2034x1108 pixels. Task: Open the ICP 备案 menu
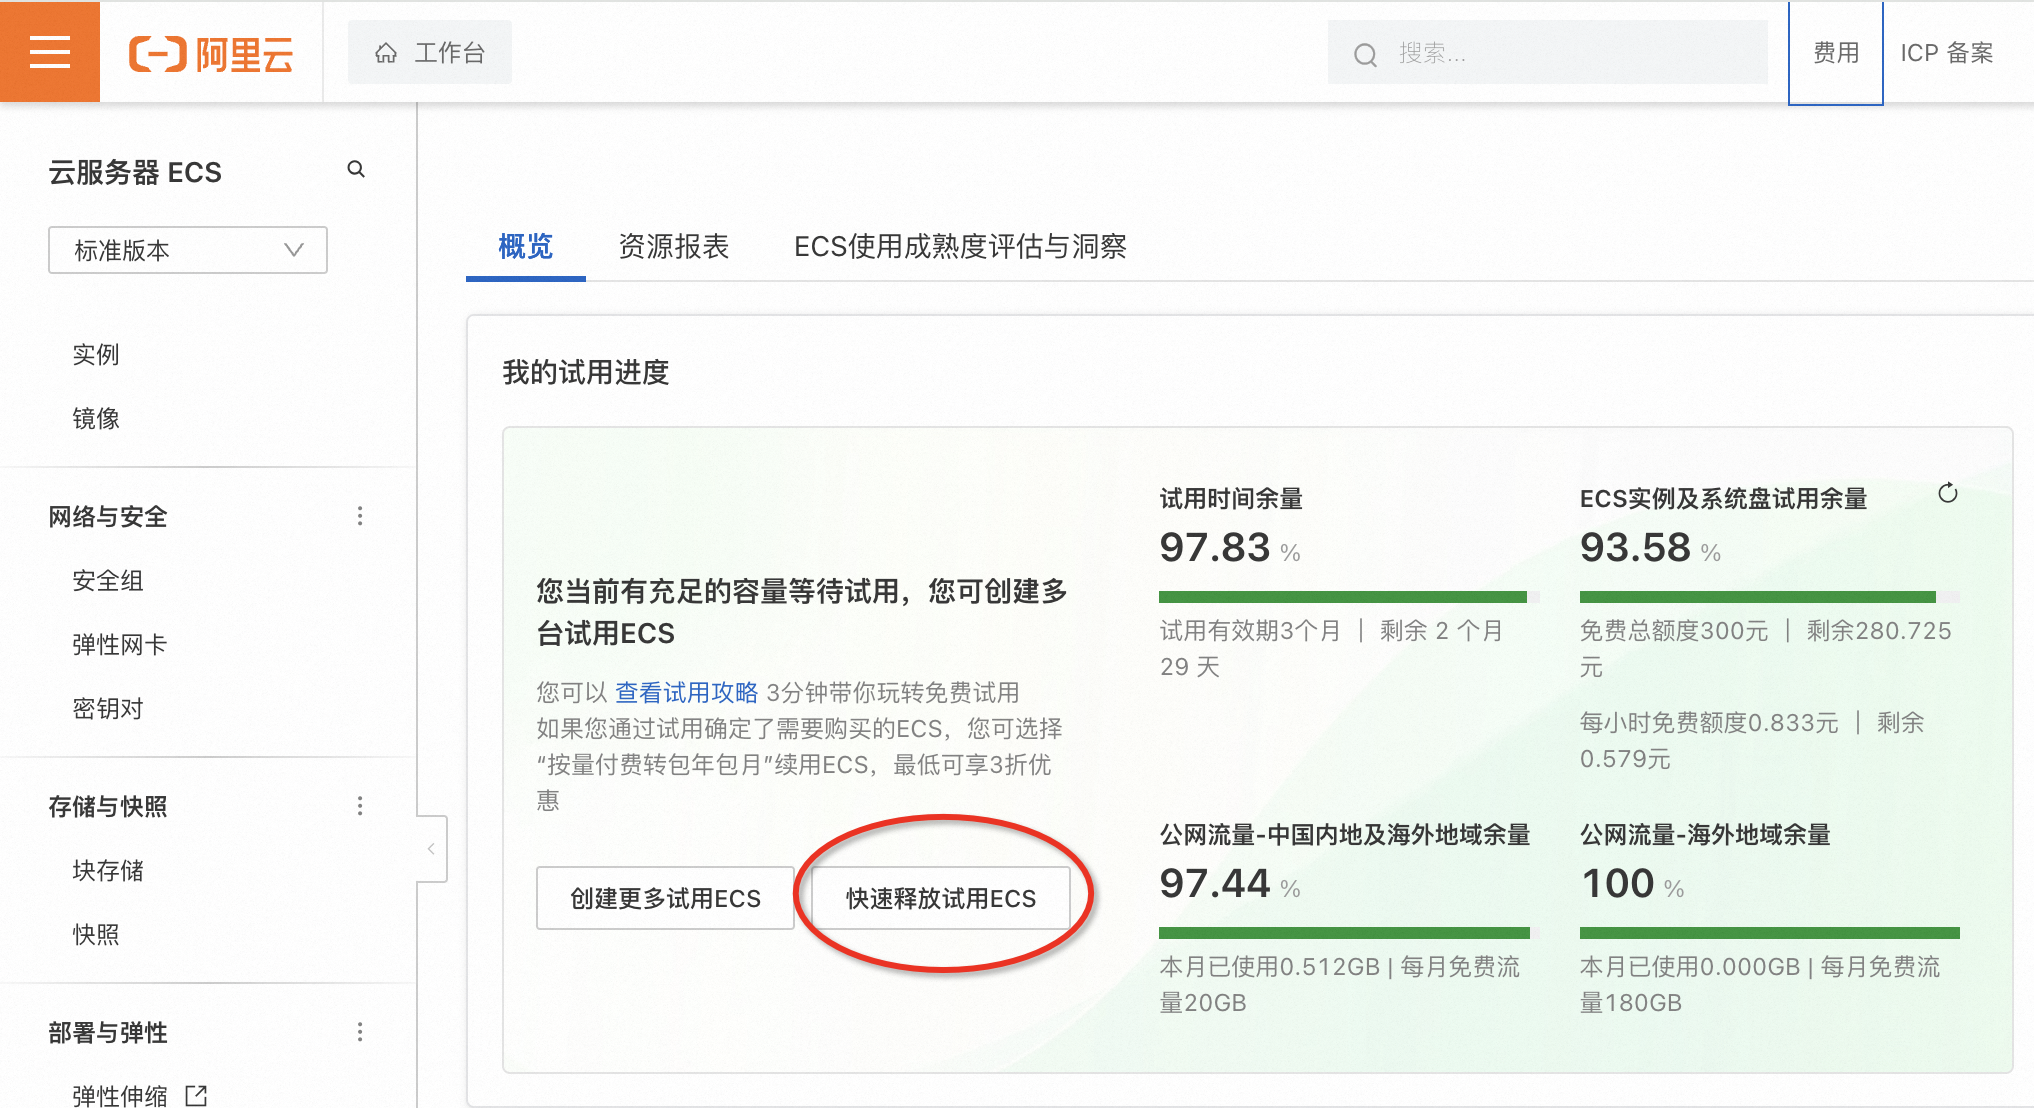(1946, 53)
